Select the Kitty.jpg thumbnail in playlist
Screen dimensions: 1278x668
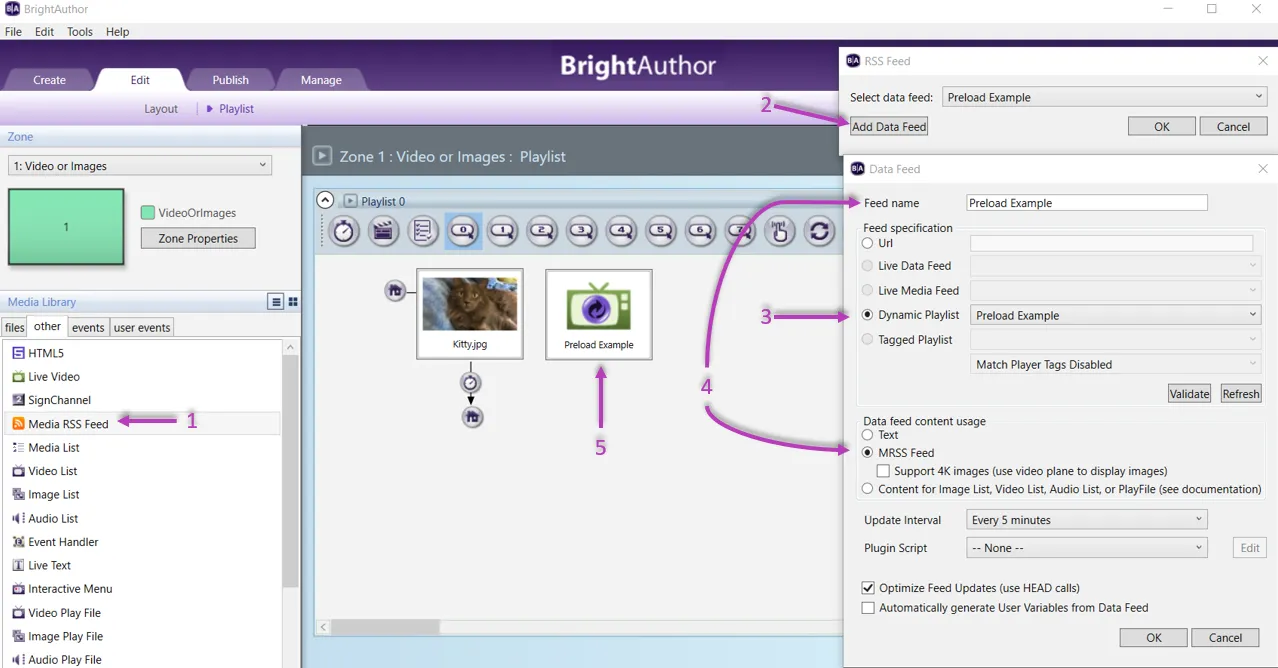coord(470,314)
